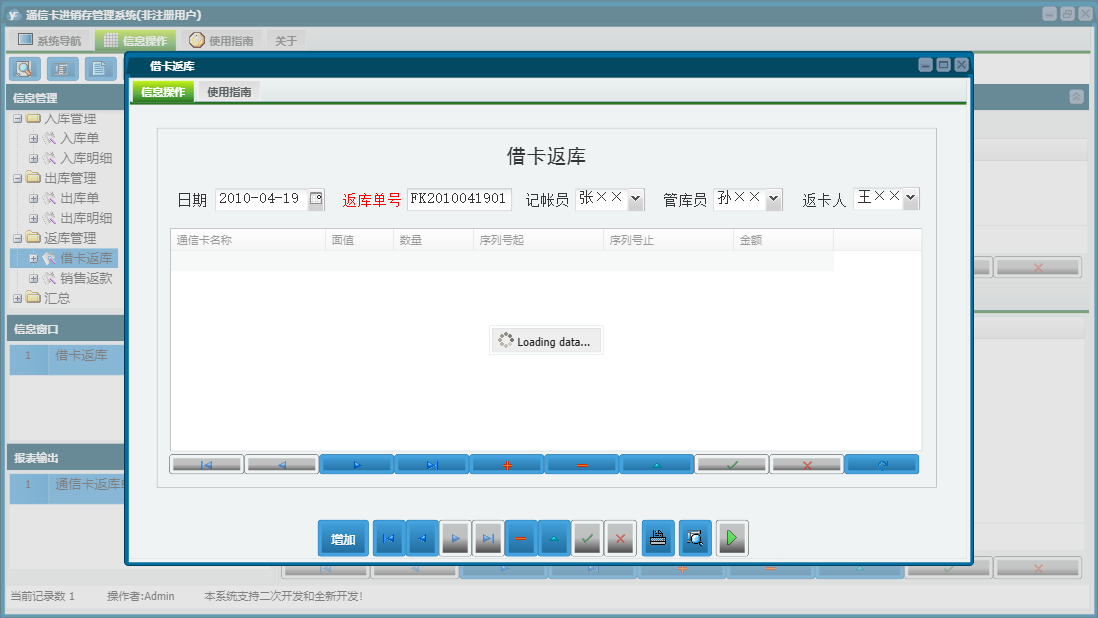Collapse the panel using the chevron button
The height and width of the screenshot is (618, 1098).
click(x=1076, y=97)
